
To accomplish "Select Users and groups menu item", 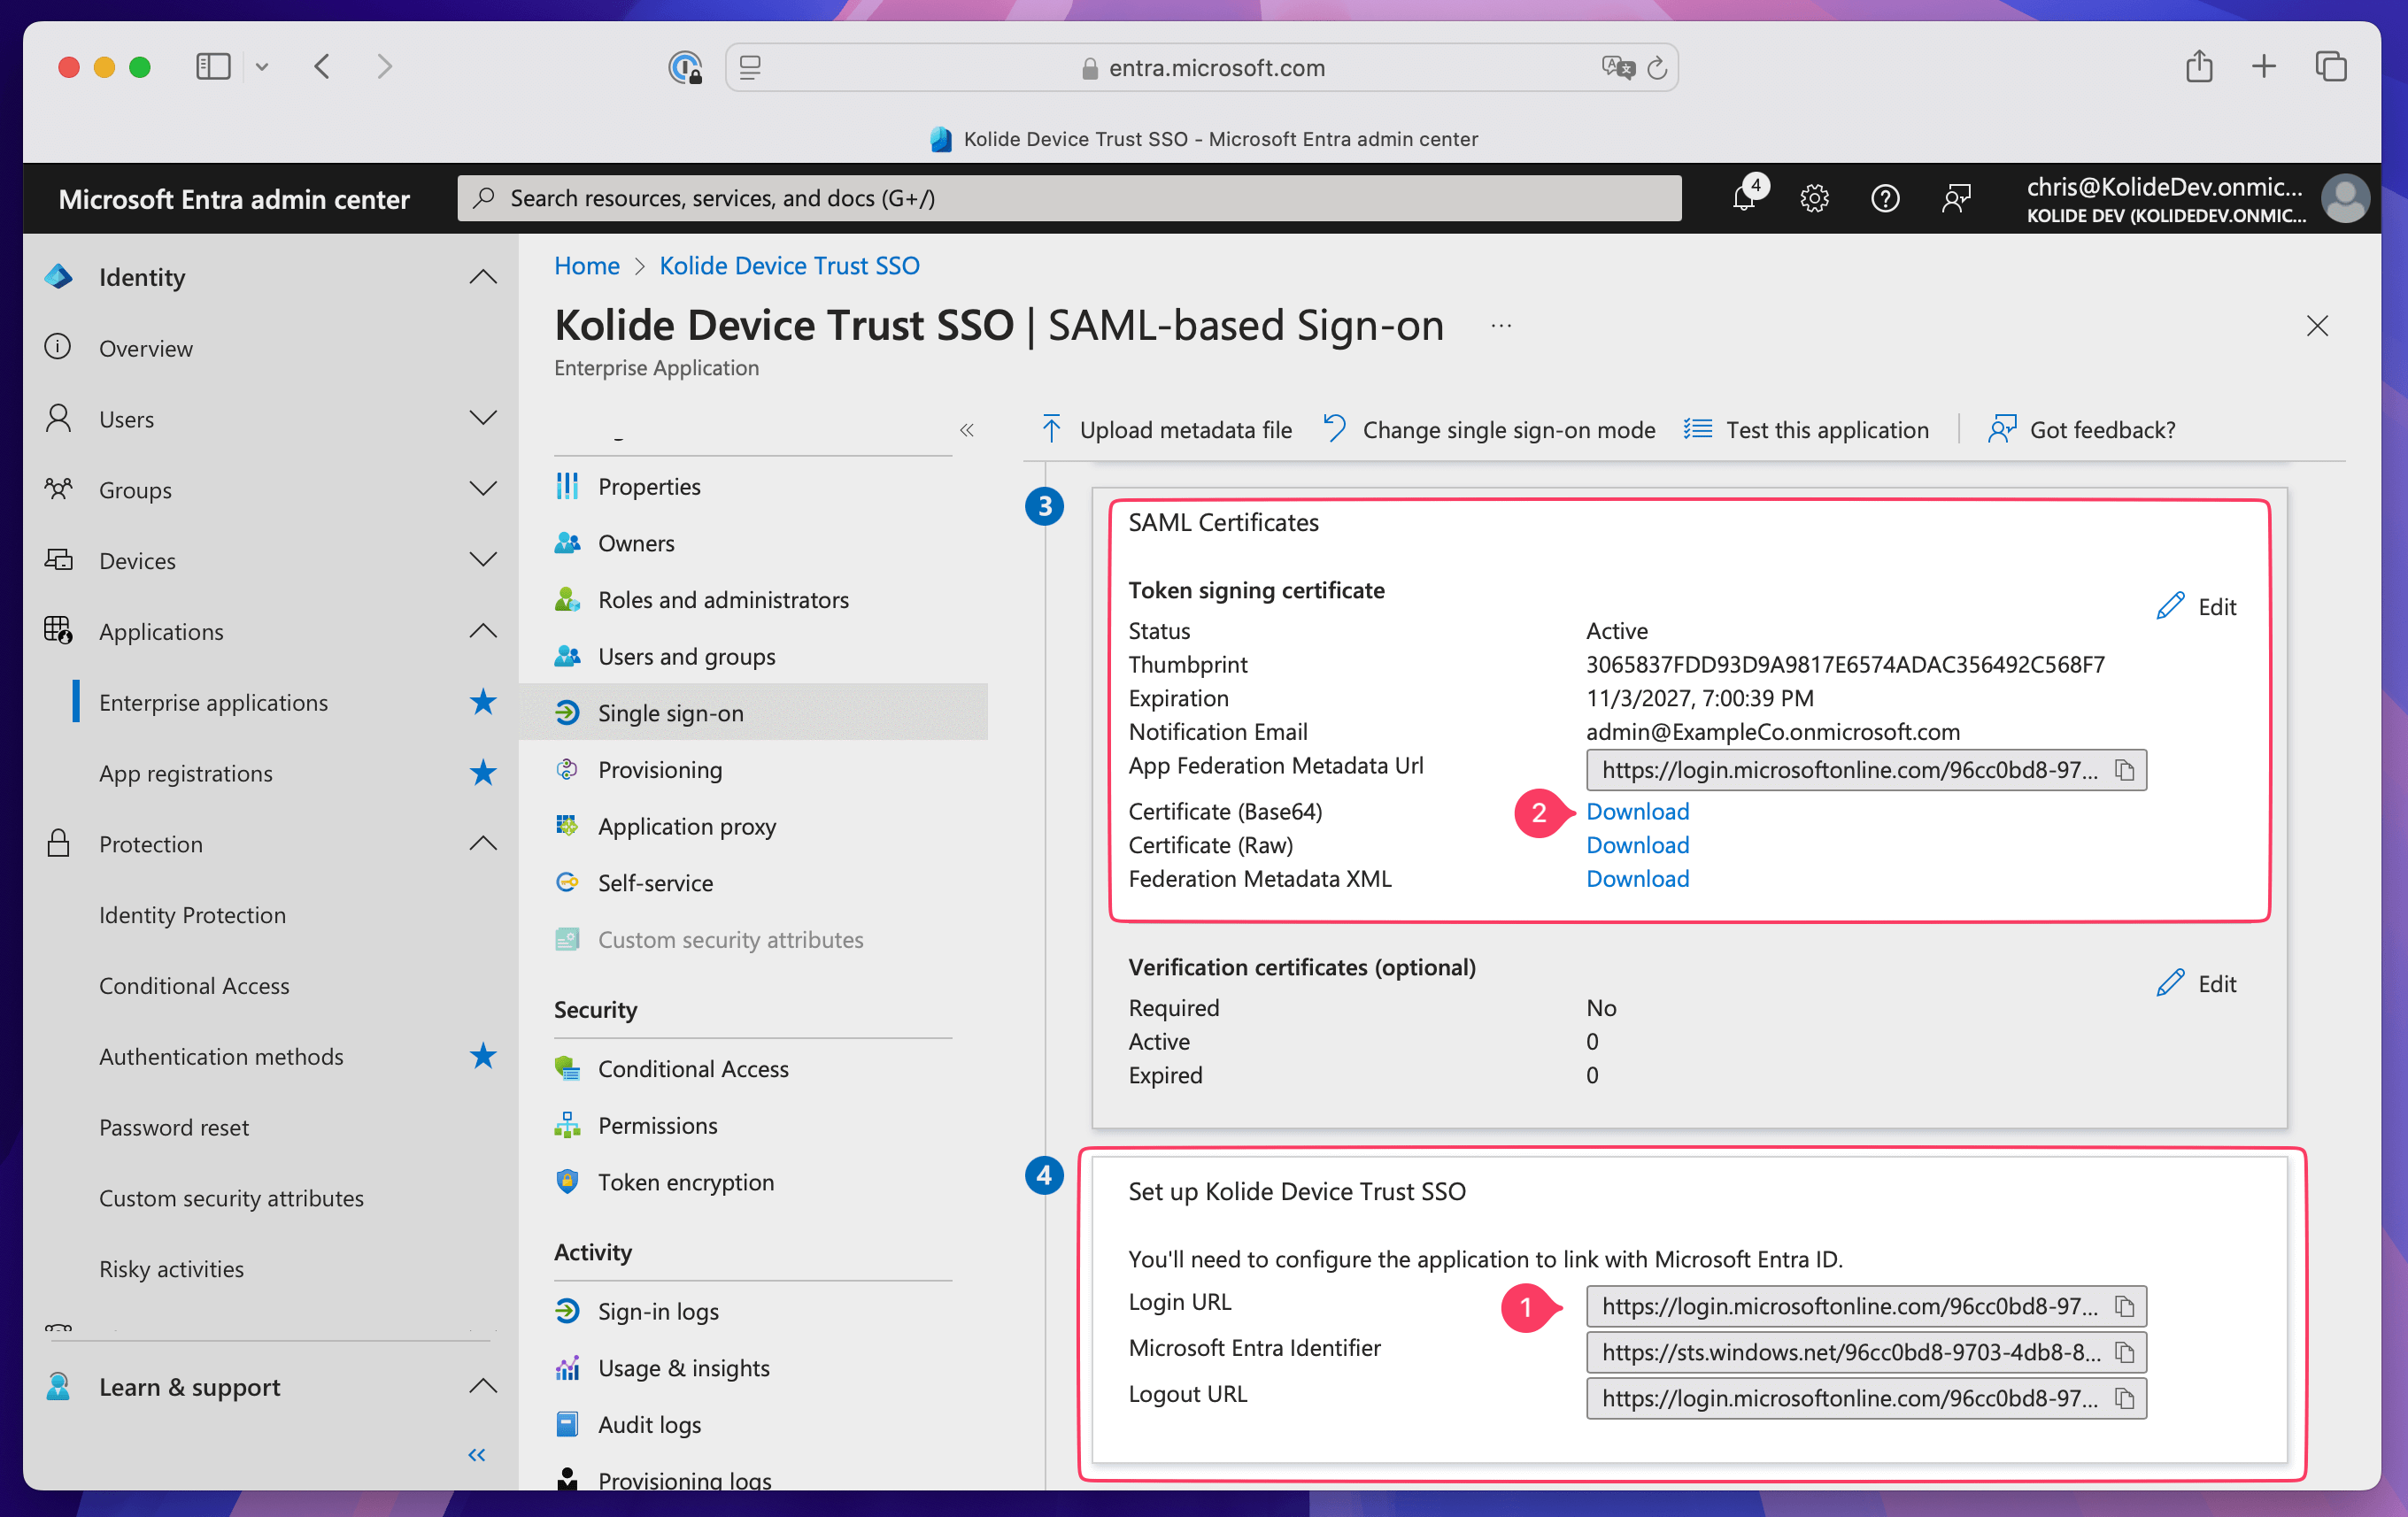I will [686, 656].
